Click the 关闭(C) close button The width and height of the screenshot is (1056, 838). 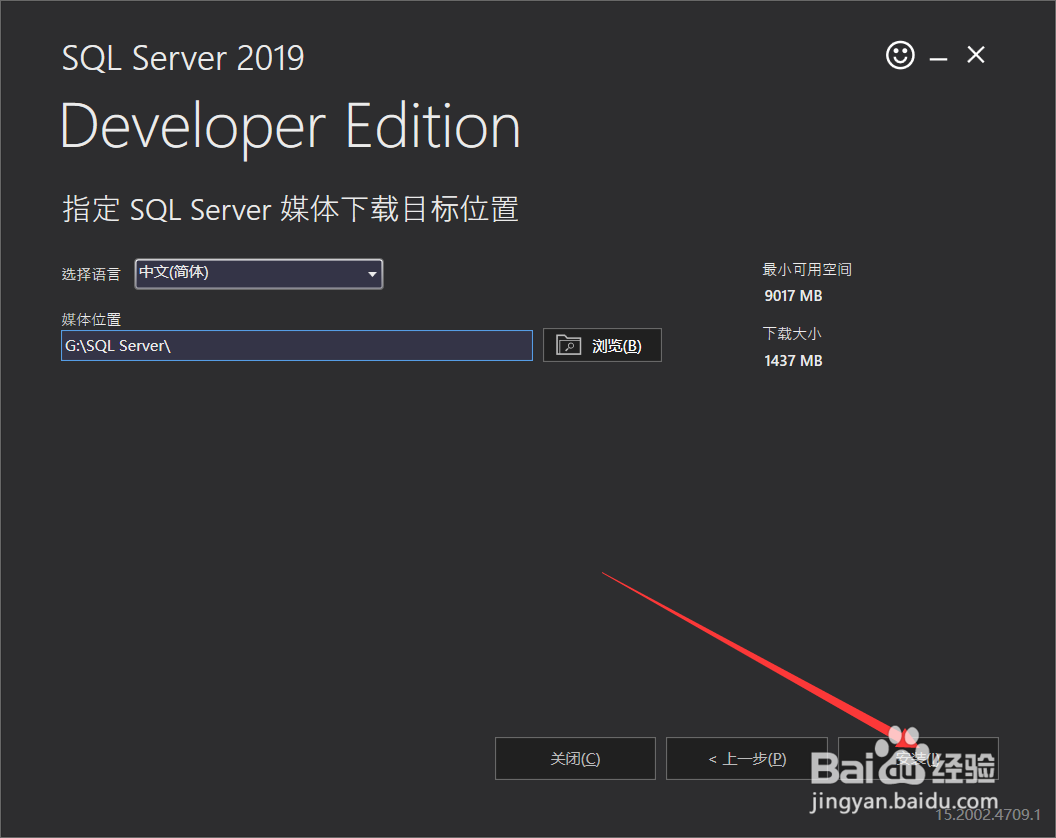point(575,759)
